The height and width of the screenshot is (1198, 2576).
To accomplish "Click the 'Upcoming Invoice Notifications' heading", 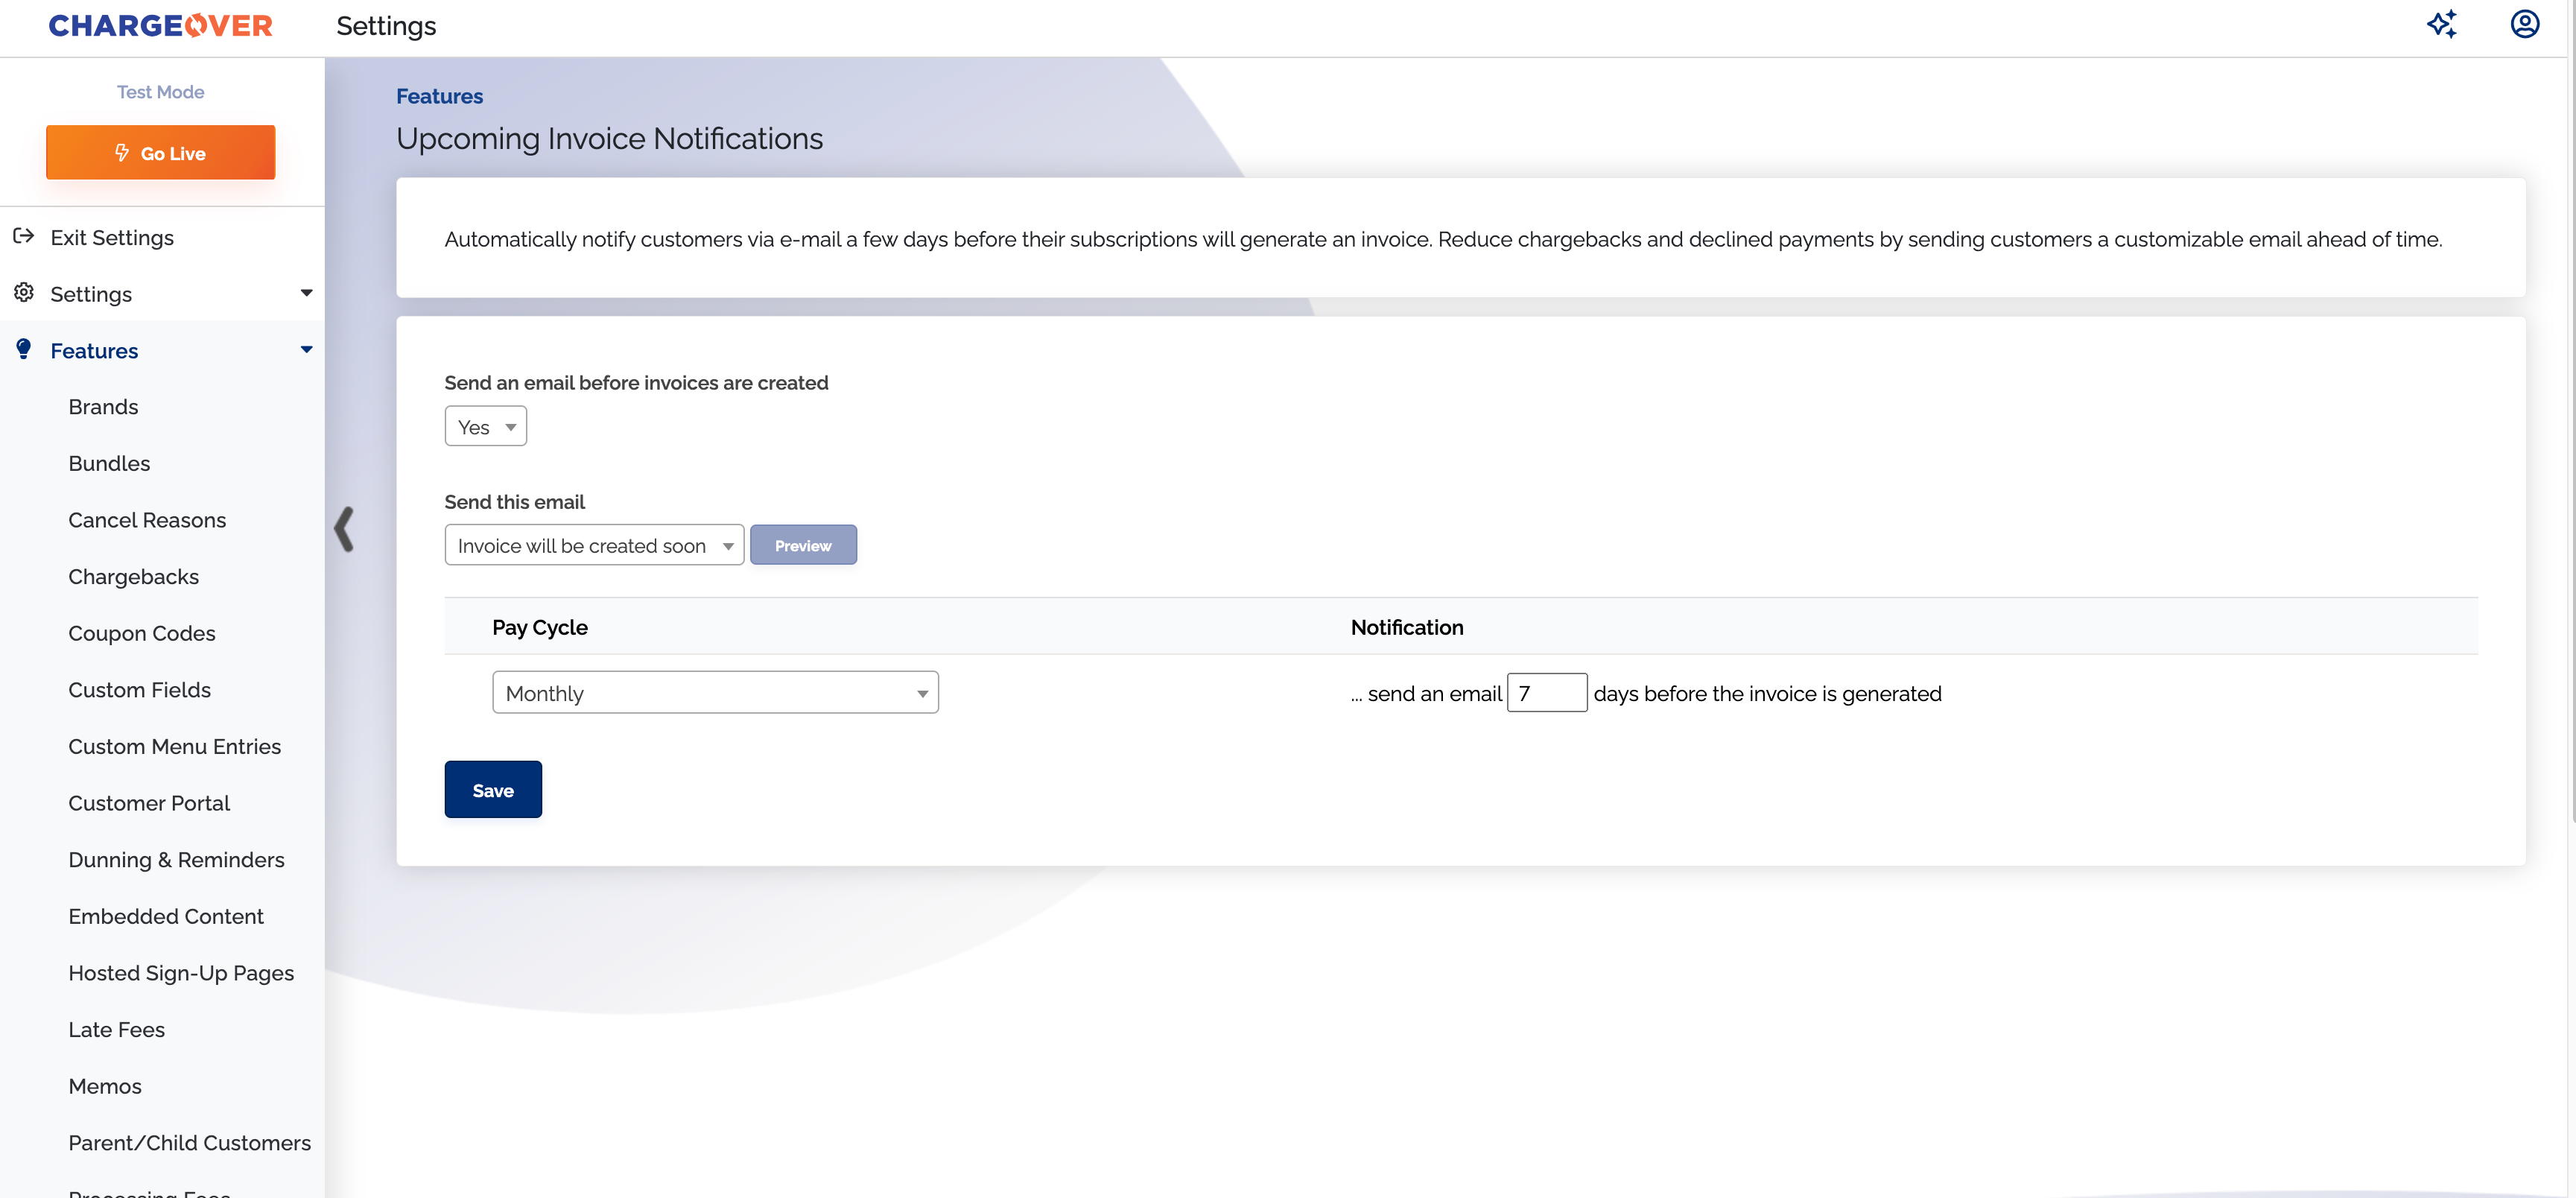I will click(609, 138).
